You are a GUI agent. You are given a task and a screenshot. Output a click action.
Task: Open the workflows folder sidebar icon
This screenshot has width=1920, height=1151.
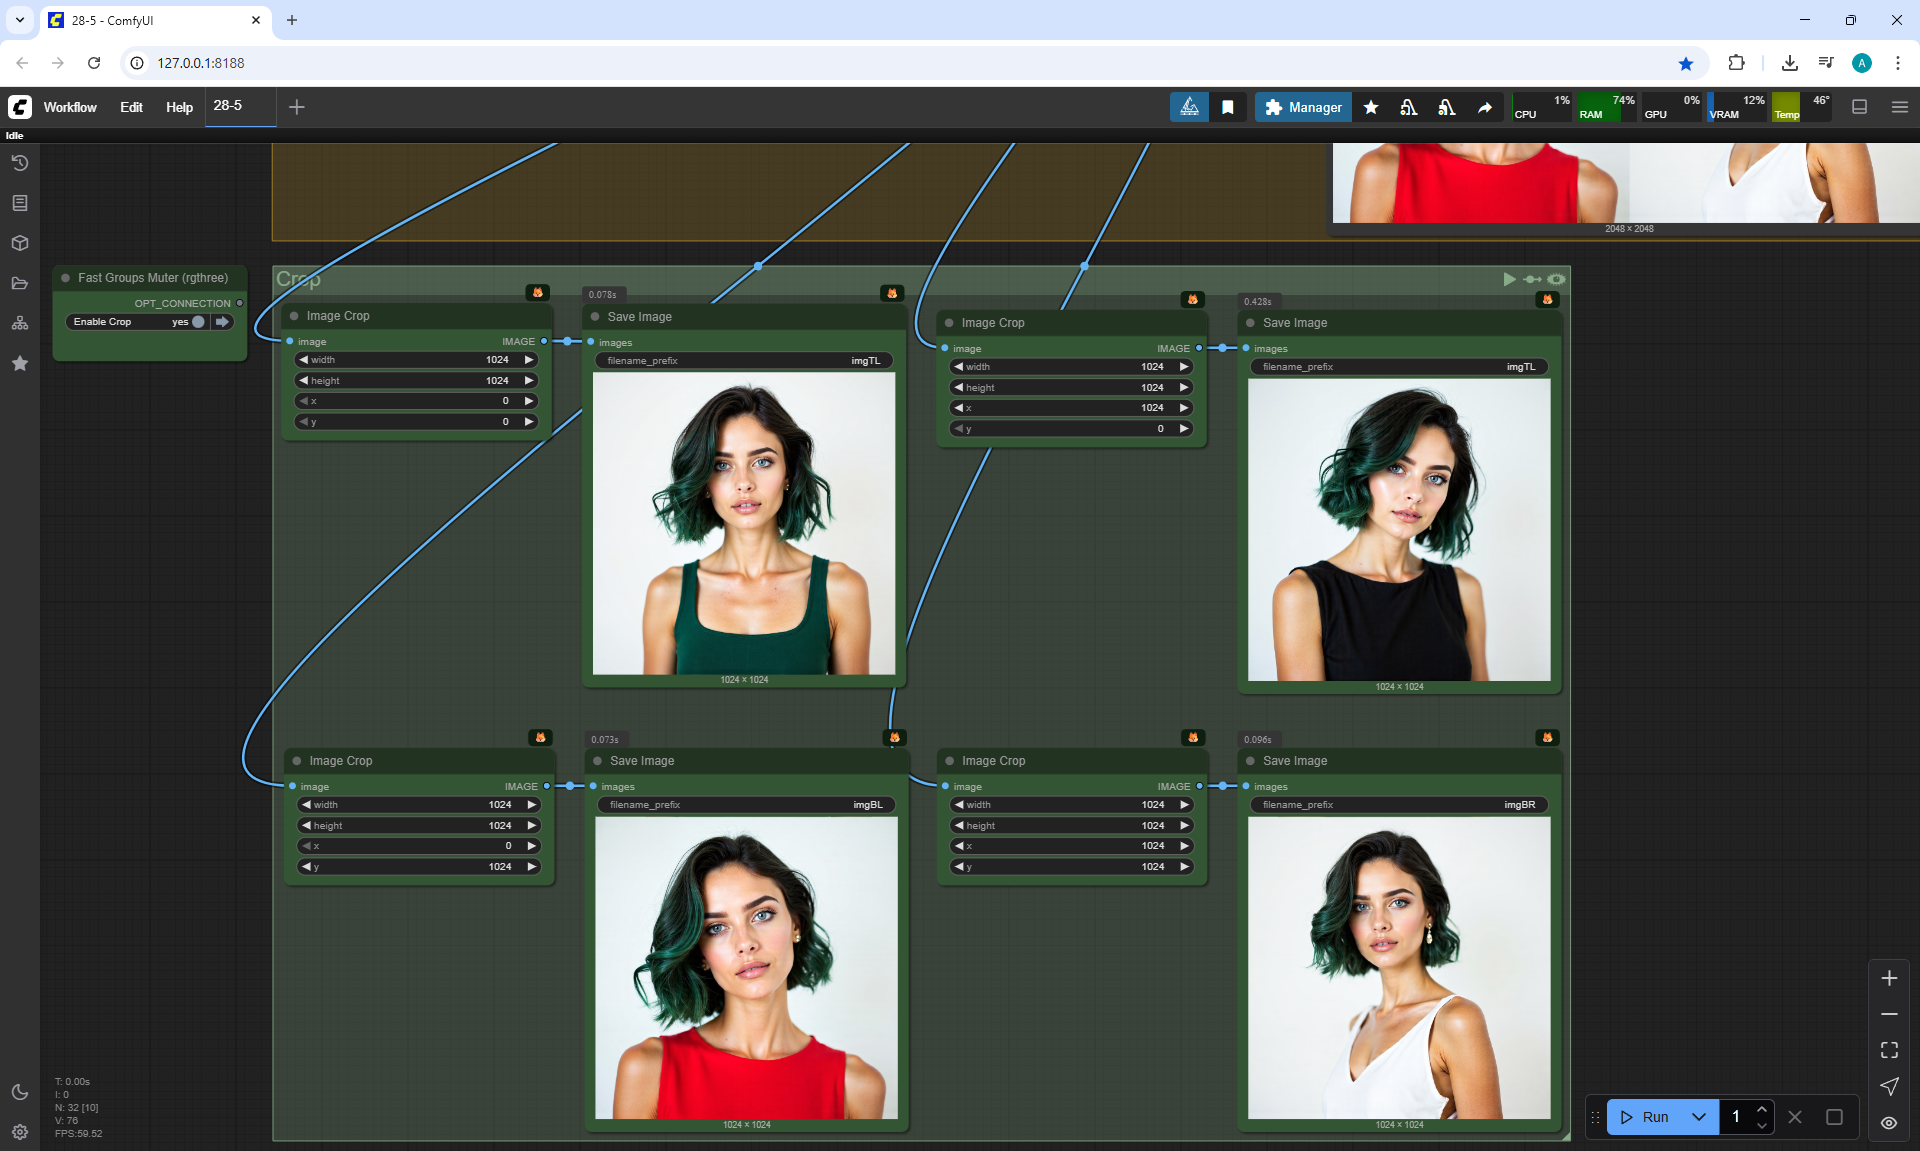pyautogui.click(x=19, y=283)
